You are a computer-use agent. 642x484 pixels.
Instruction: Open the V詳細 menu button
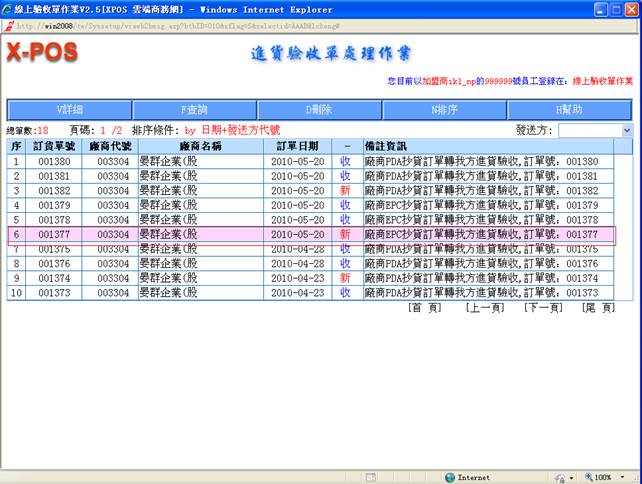[x=69, y=110]
